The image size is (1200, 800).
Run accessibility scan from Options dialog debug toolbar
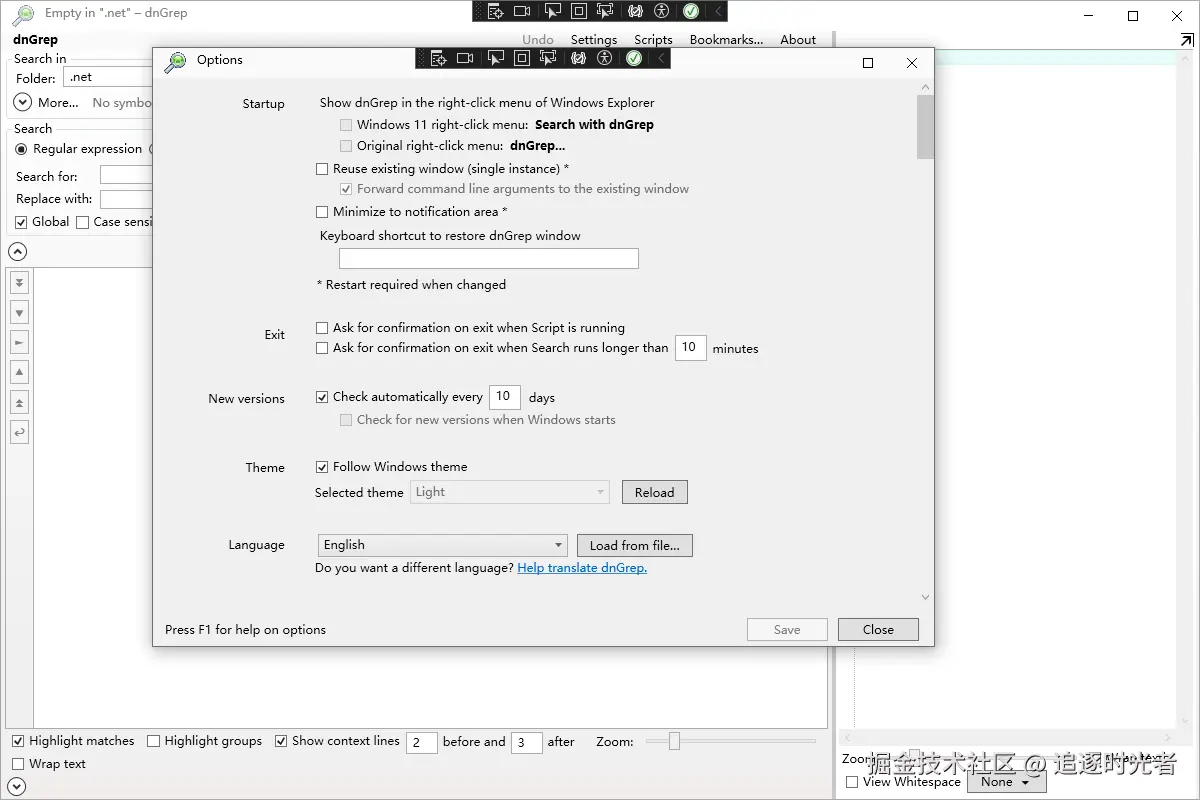[x=605, y=58]
